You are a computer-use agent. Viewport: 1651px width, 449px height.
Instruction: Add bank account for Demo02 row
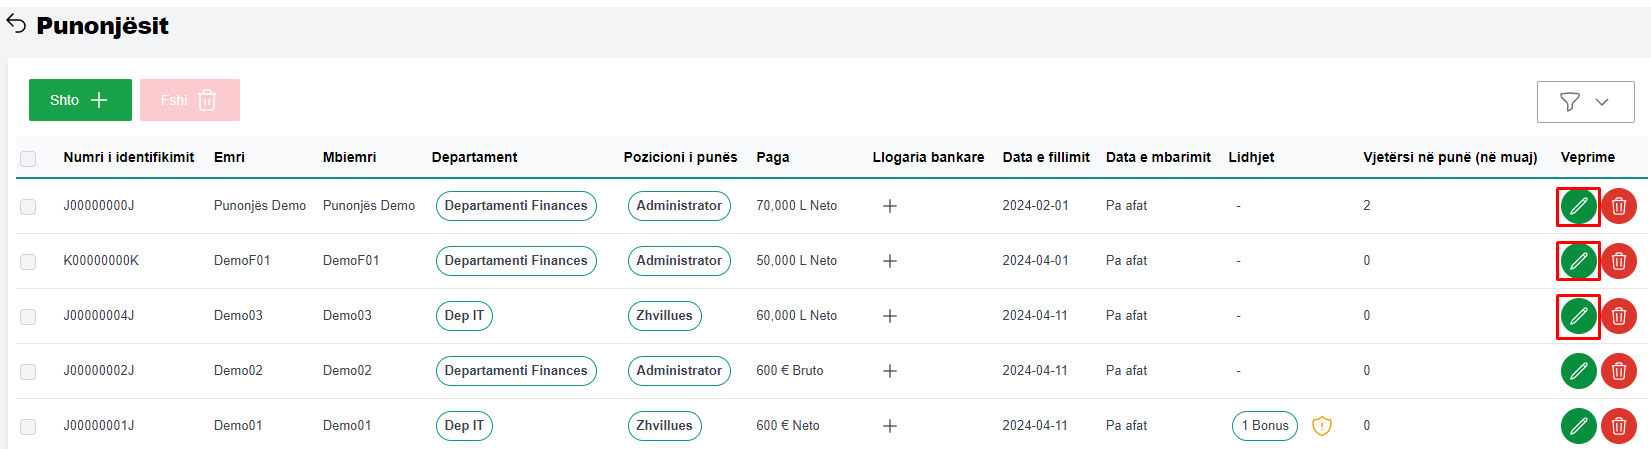pyautogui.click(x=889, y=371)
